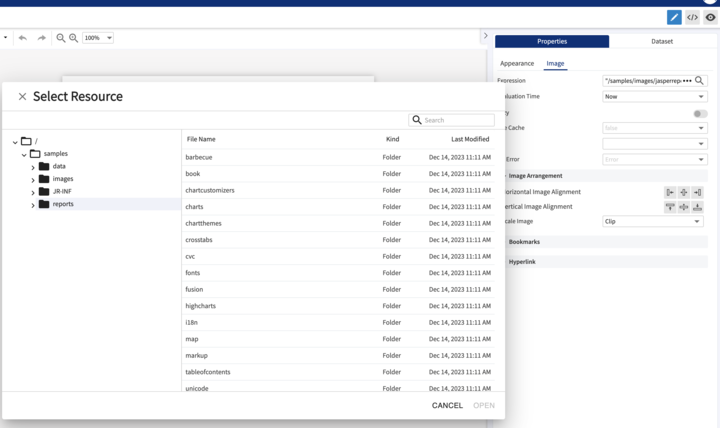This screenshot has height=428, width=720.
Task: Expand the reports folder node
Action: (33, 205)
